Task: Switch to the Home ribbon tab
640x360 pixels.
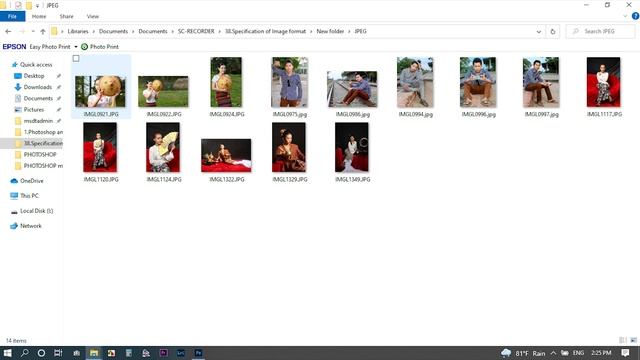Action: 39,16
